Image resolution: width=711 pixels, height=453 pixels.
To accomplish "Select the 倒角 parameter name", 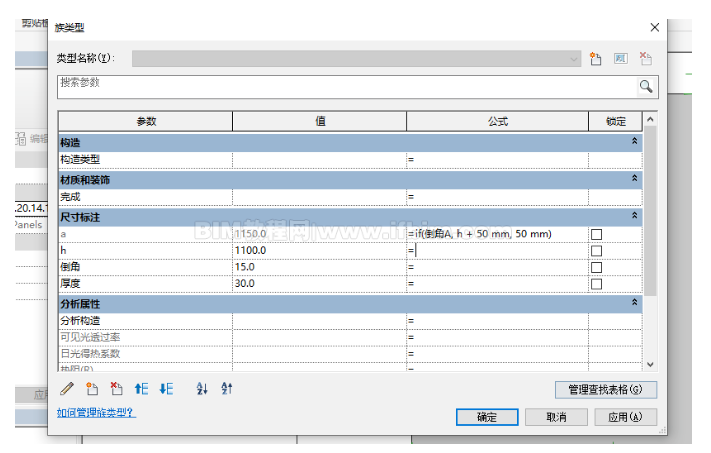I will click(70, 267).
